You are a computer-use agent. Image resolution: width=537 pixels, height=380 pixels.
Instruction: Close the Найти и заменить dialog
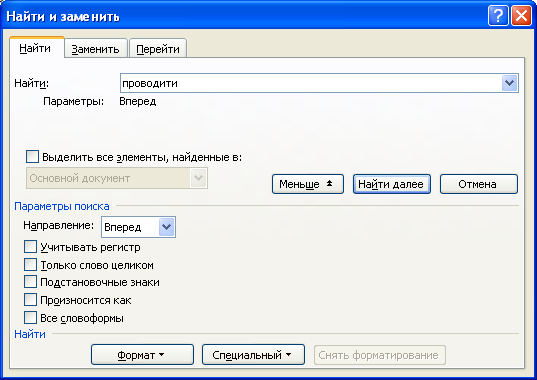click(521, 16)
